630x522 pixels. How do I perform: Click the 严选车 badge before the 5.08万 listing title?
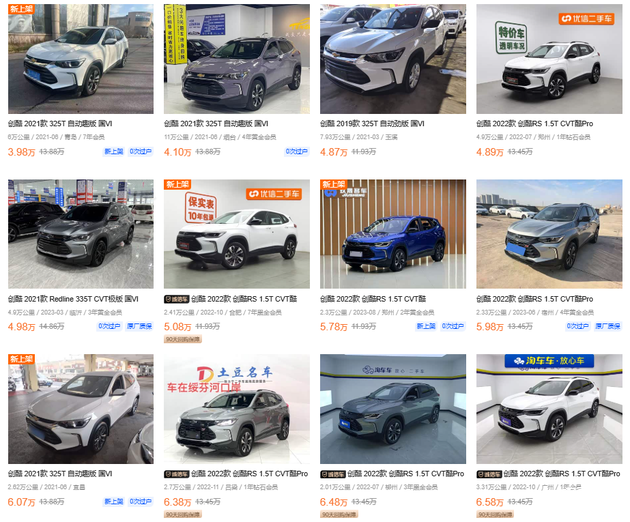pyautogui.click(x=176, y=299)
